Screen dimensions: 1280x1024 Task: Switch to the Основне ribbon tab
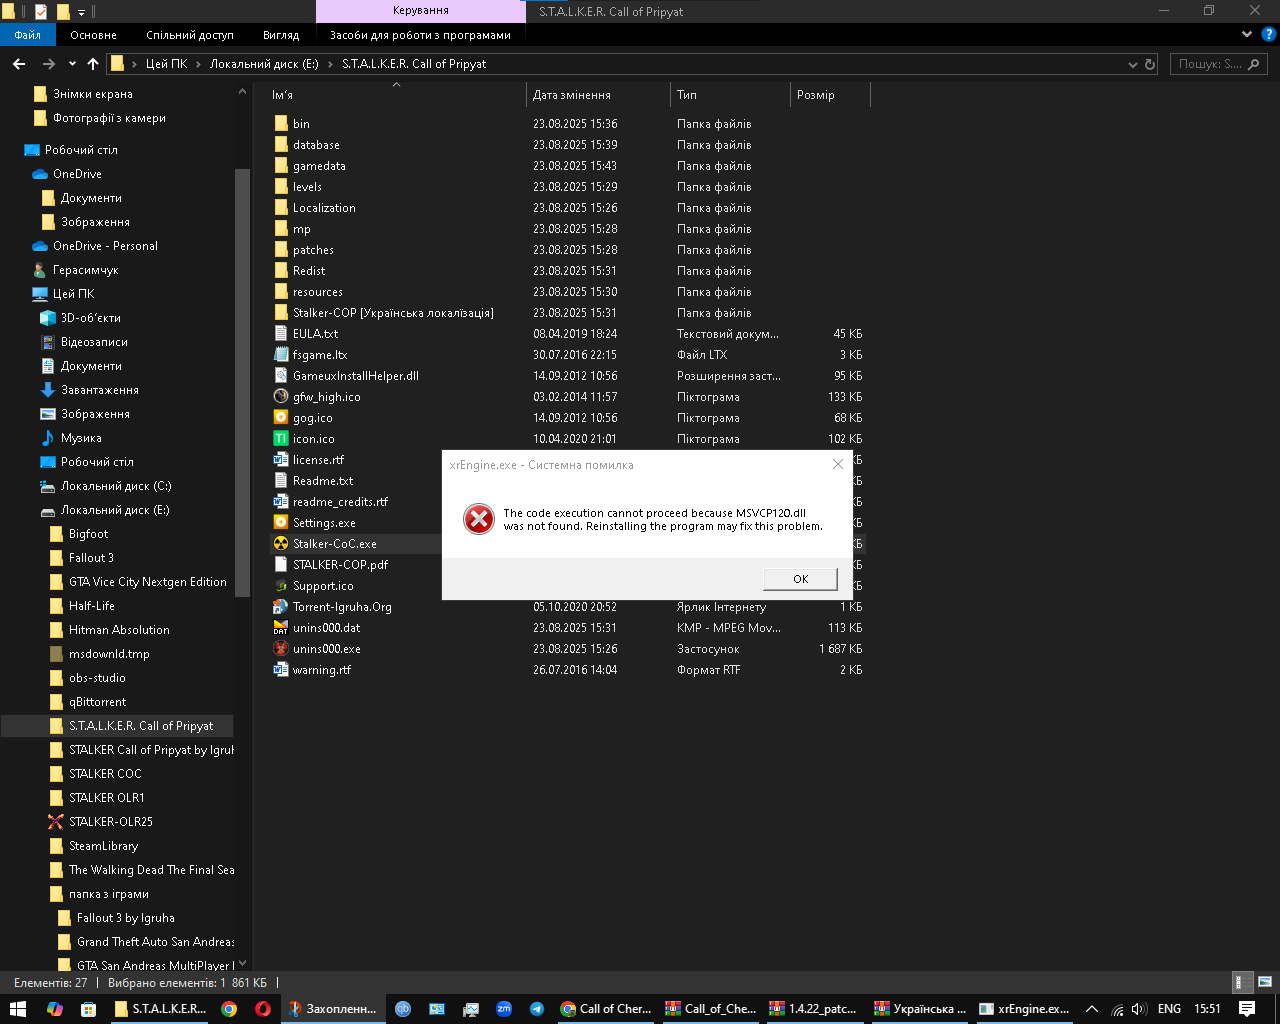(x=93, y=35)
